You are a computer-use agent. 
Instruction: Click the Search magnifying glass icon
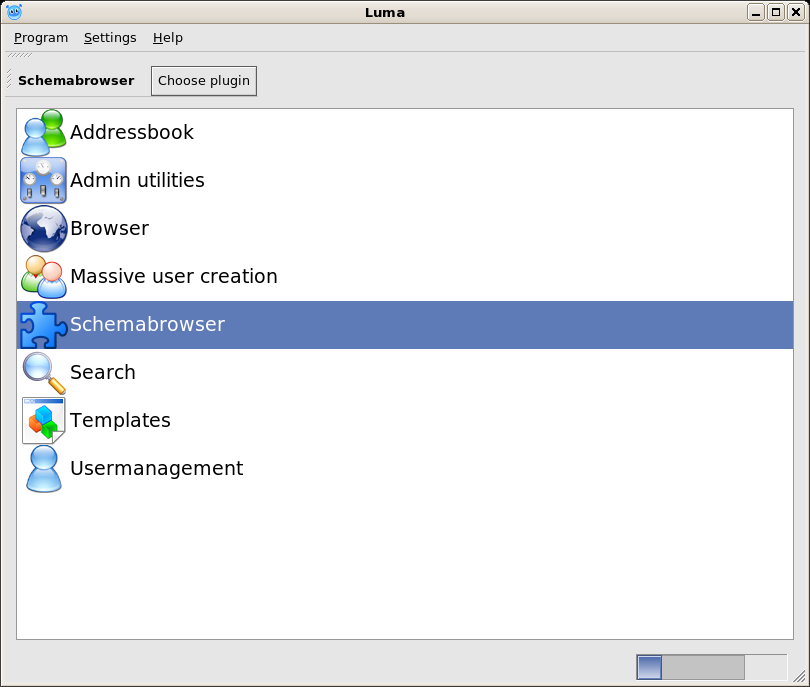[x=43, y=373]
